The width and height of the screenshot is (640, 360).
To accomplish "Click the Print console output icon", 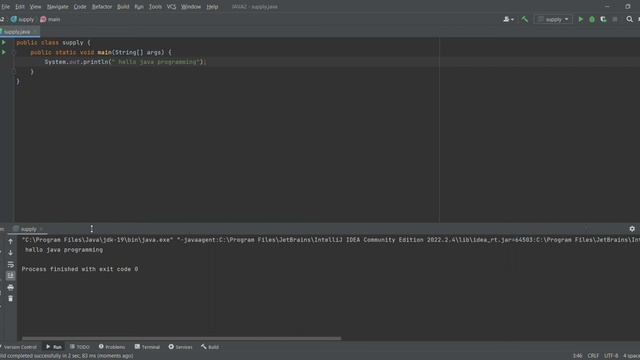I will point(11,287).
